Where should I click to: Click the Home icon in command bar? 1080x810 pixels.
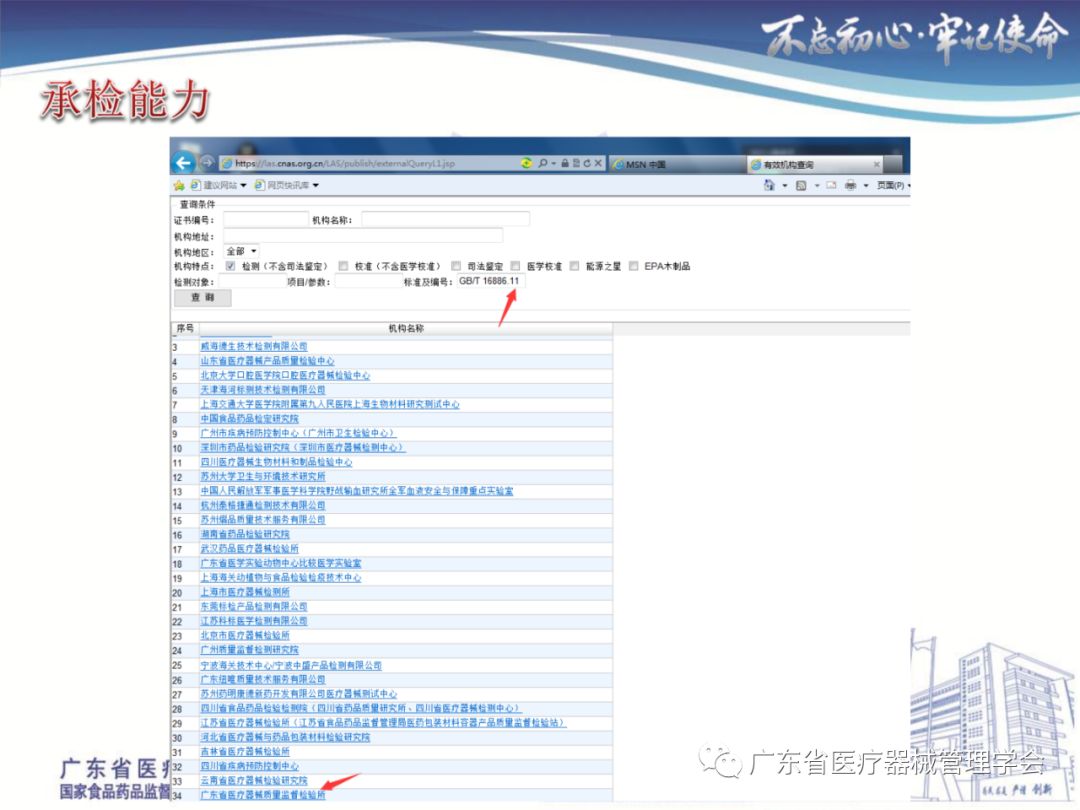[x=769, y=185]
